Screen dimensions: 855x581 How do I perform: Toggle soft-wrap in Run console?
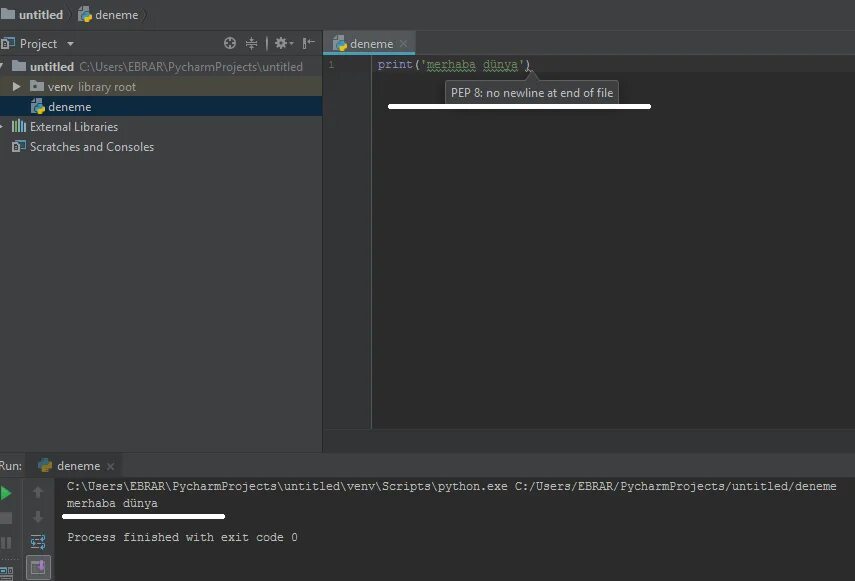click(x=38, y=542)
